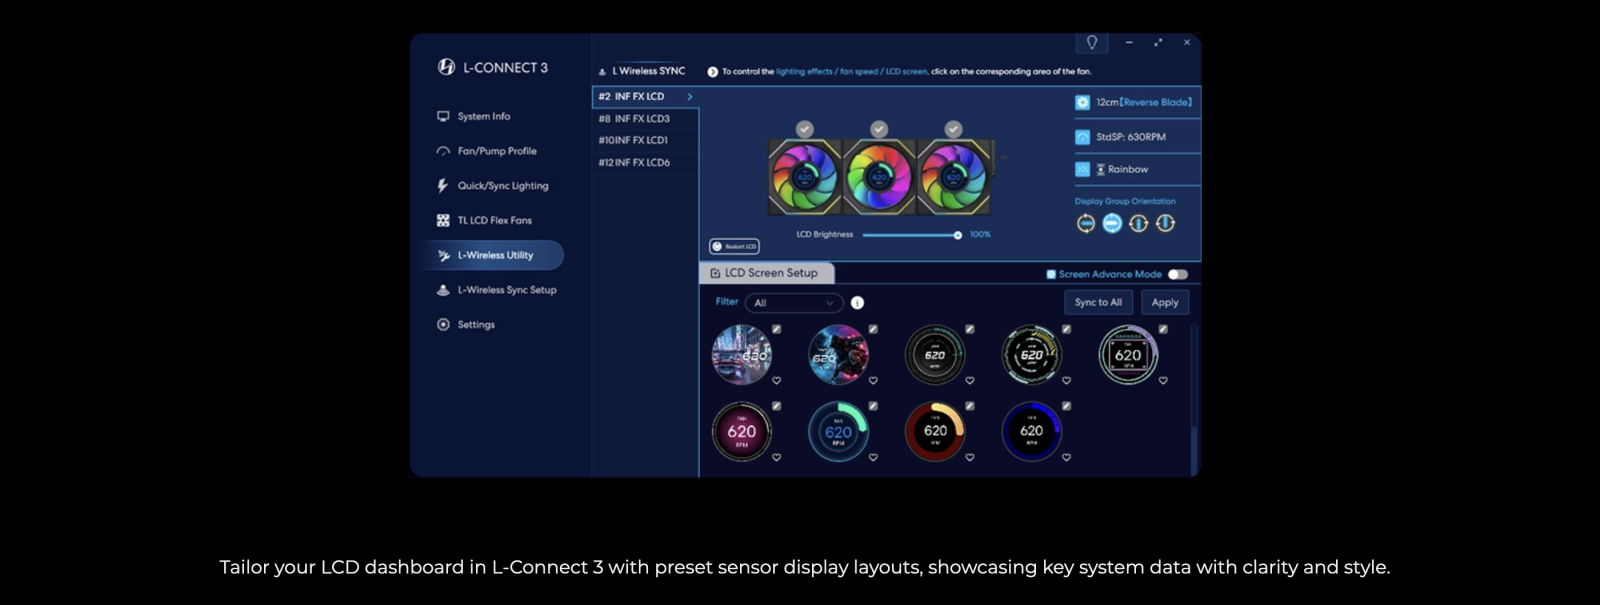The height and width of the screenshot is (605, 1600).
Task: Favorite the neon warrior artwork preset
Action: pos(873,381)
